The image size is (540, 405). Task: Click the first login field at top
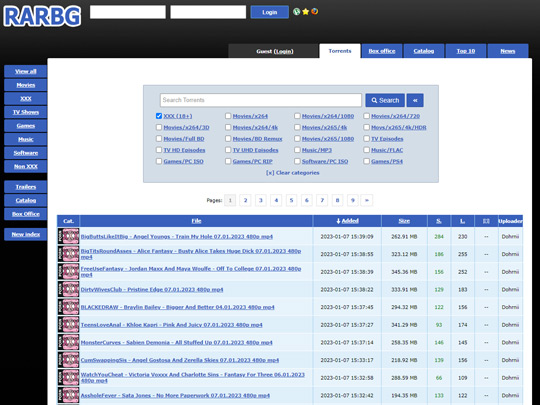coord(128,12)
